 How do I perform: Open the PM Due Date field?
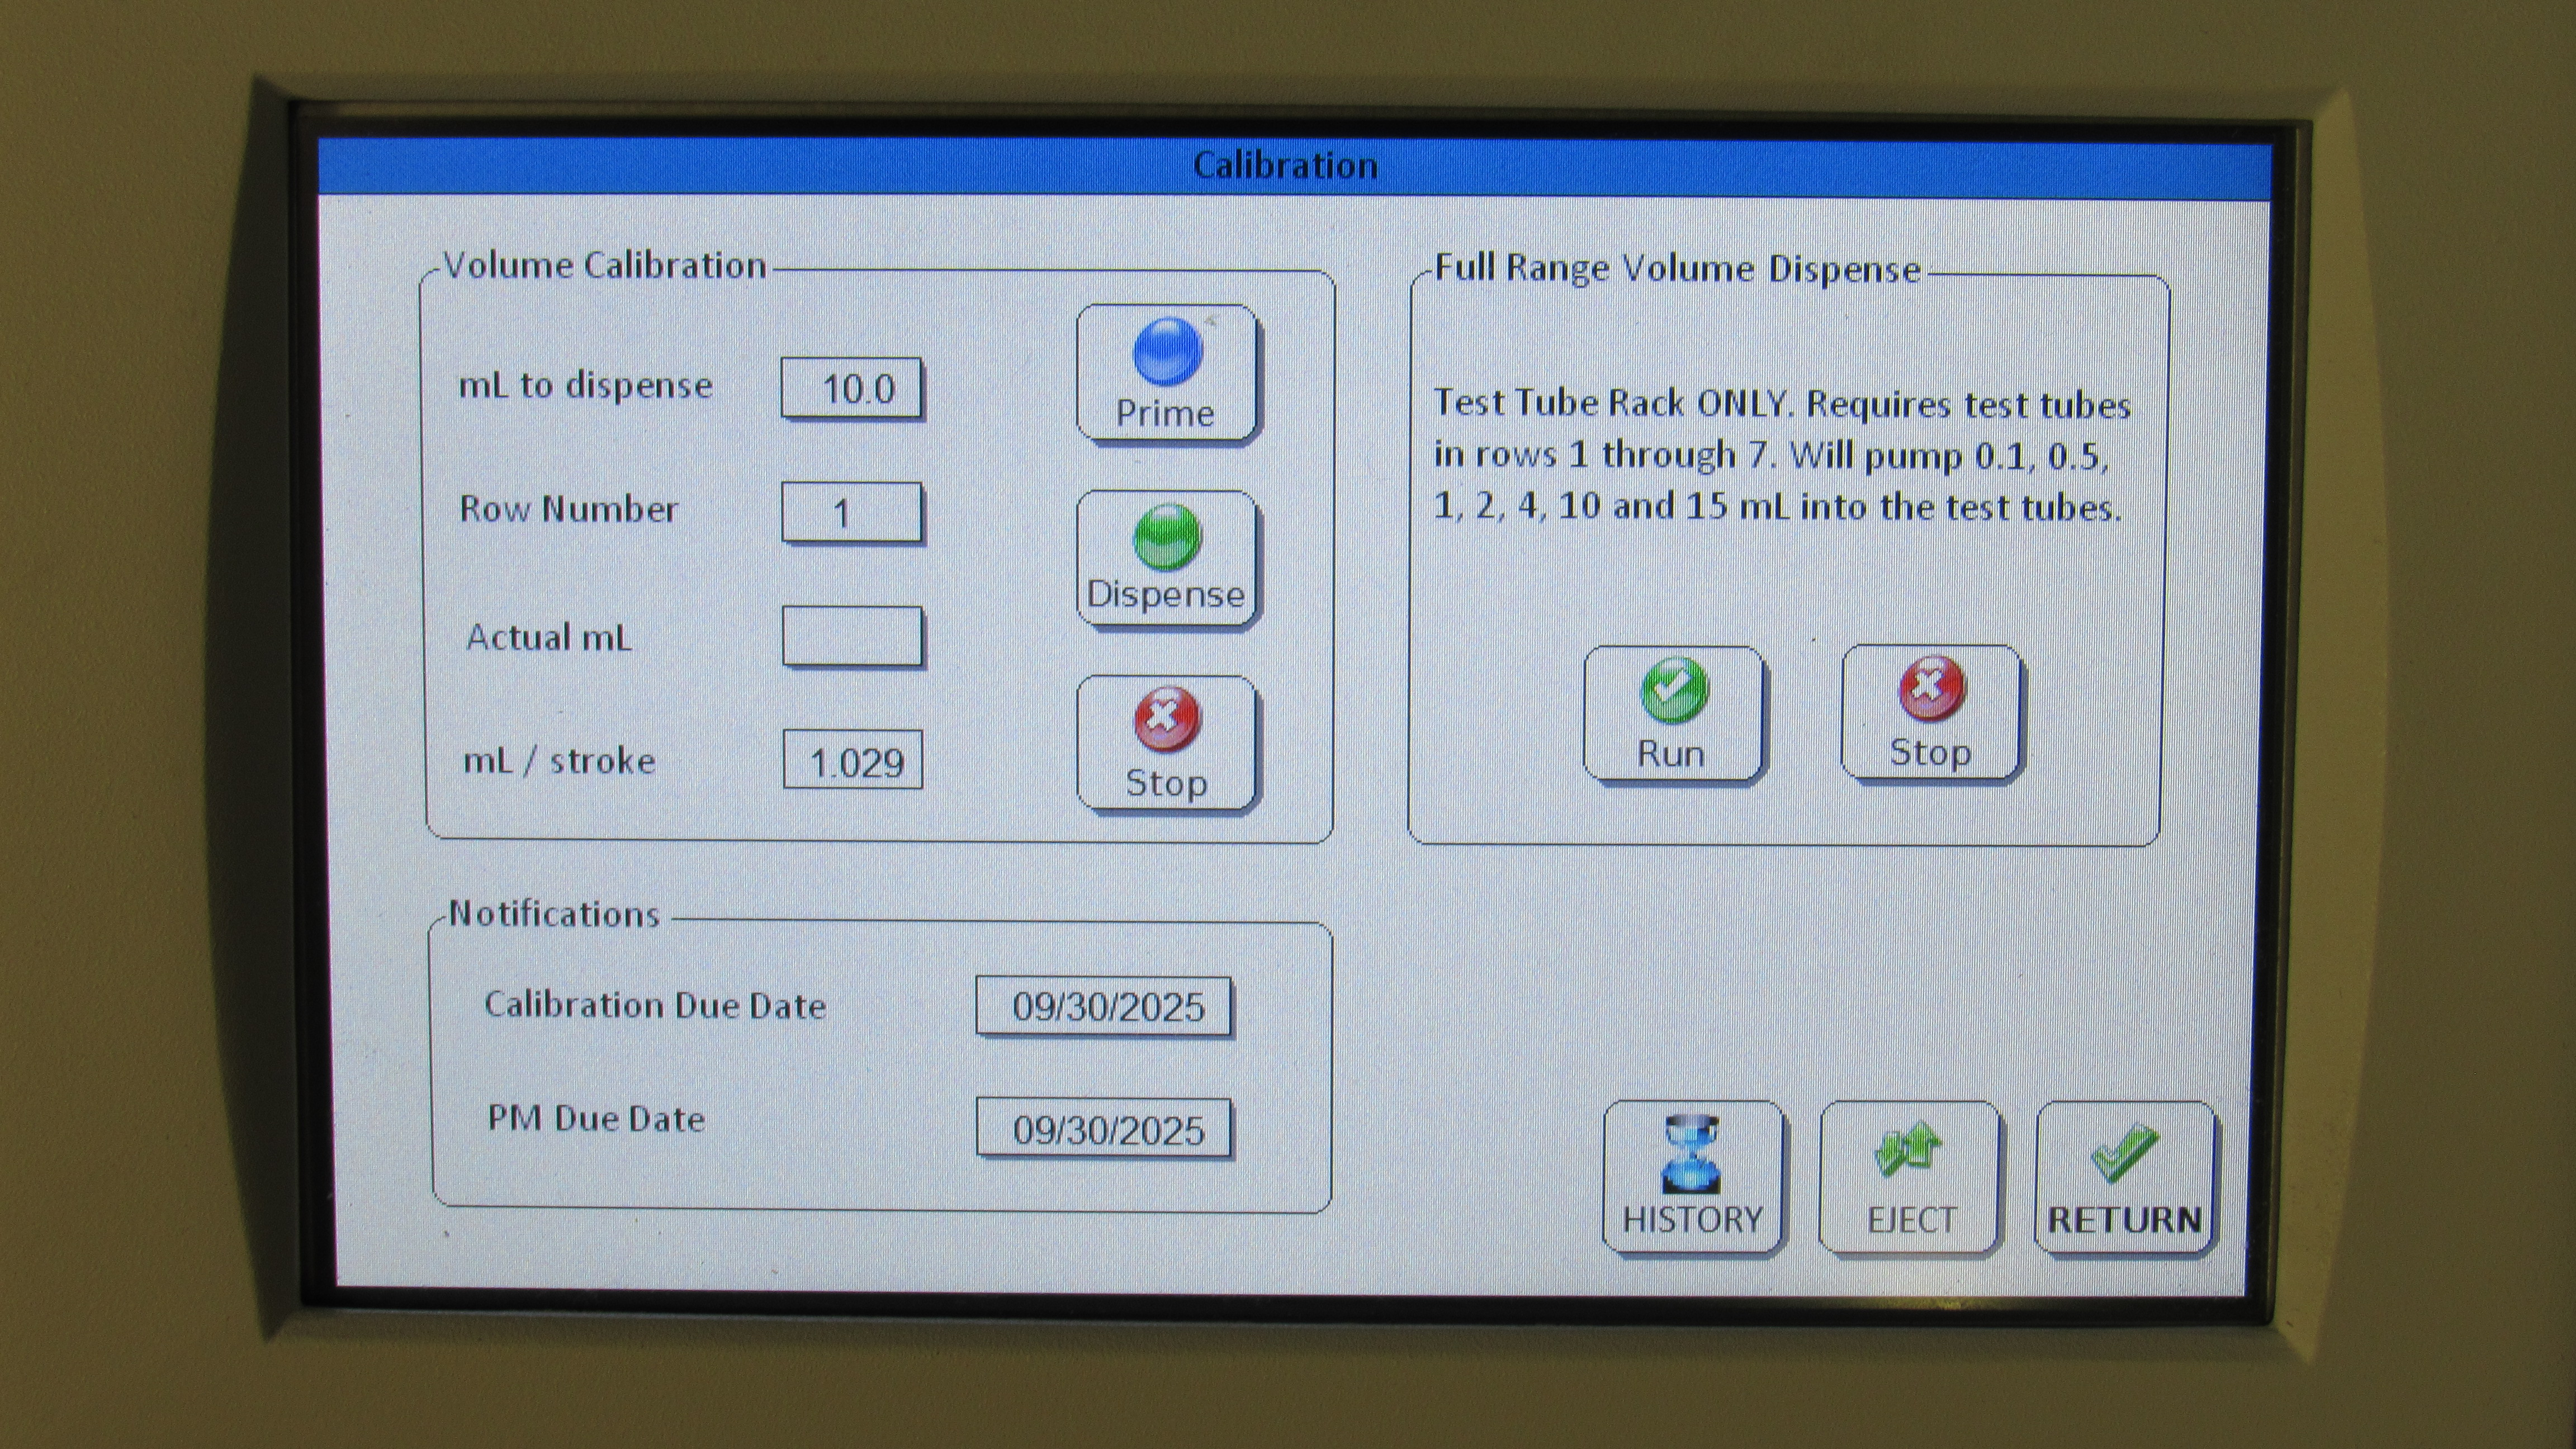[1105, 1129]
